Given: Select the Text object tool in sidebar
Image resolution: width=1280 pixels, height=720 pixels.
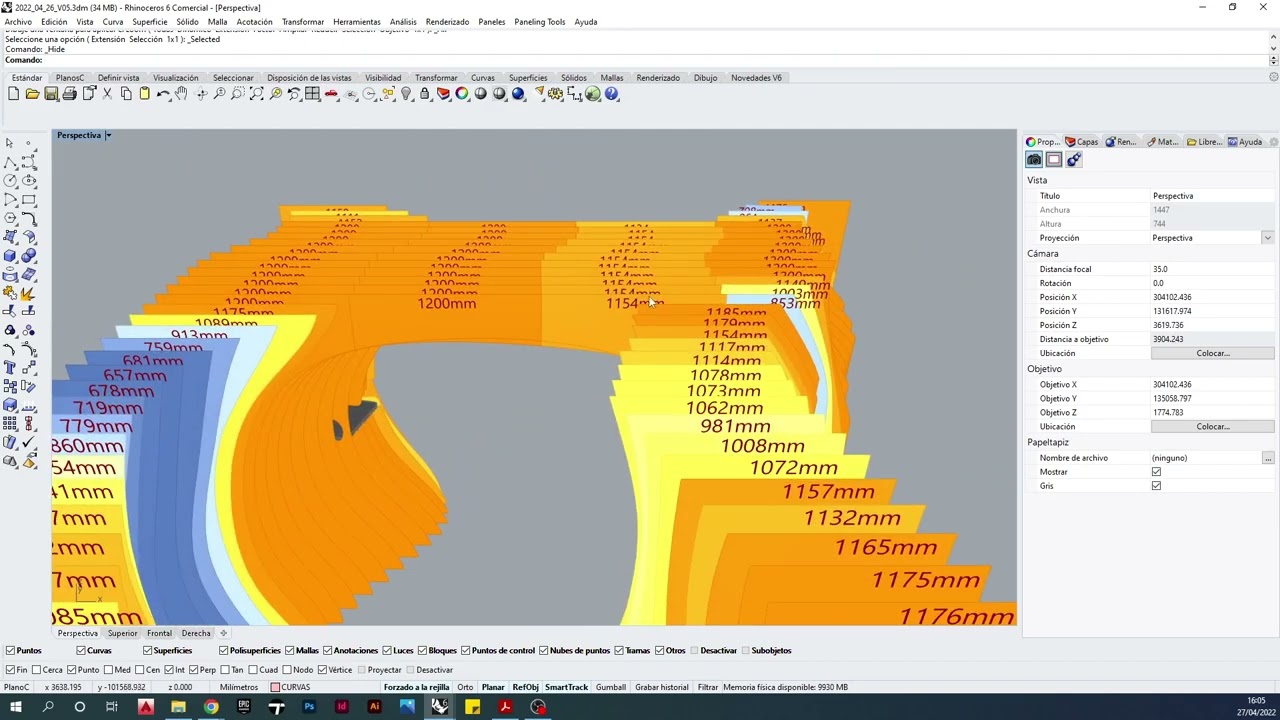Looking at the screenshot, I should [10, 368].
